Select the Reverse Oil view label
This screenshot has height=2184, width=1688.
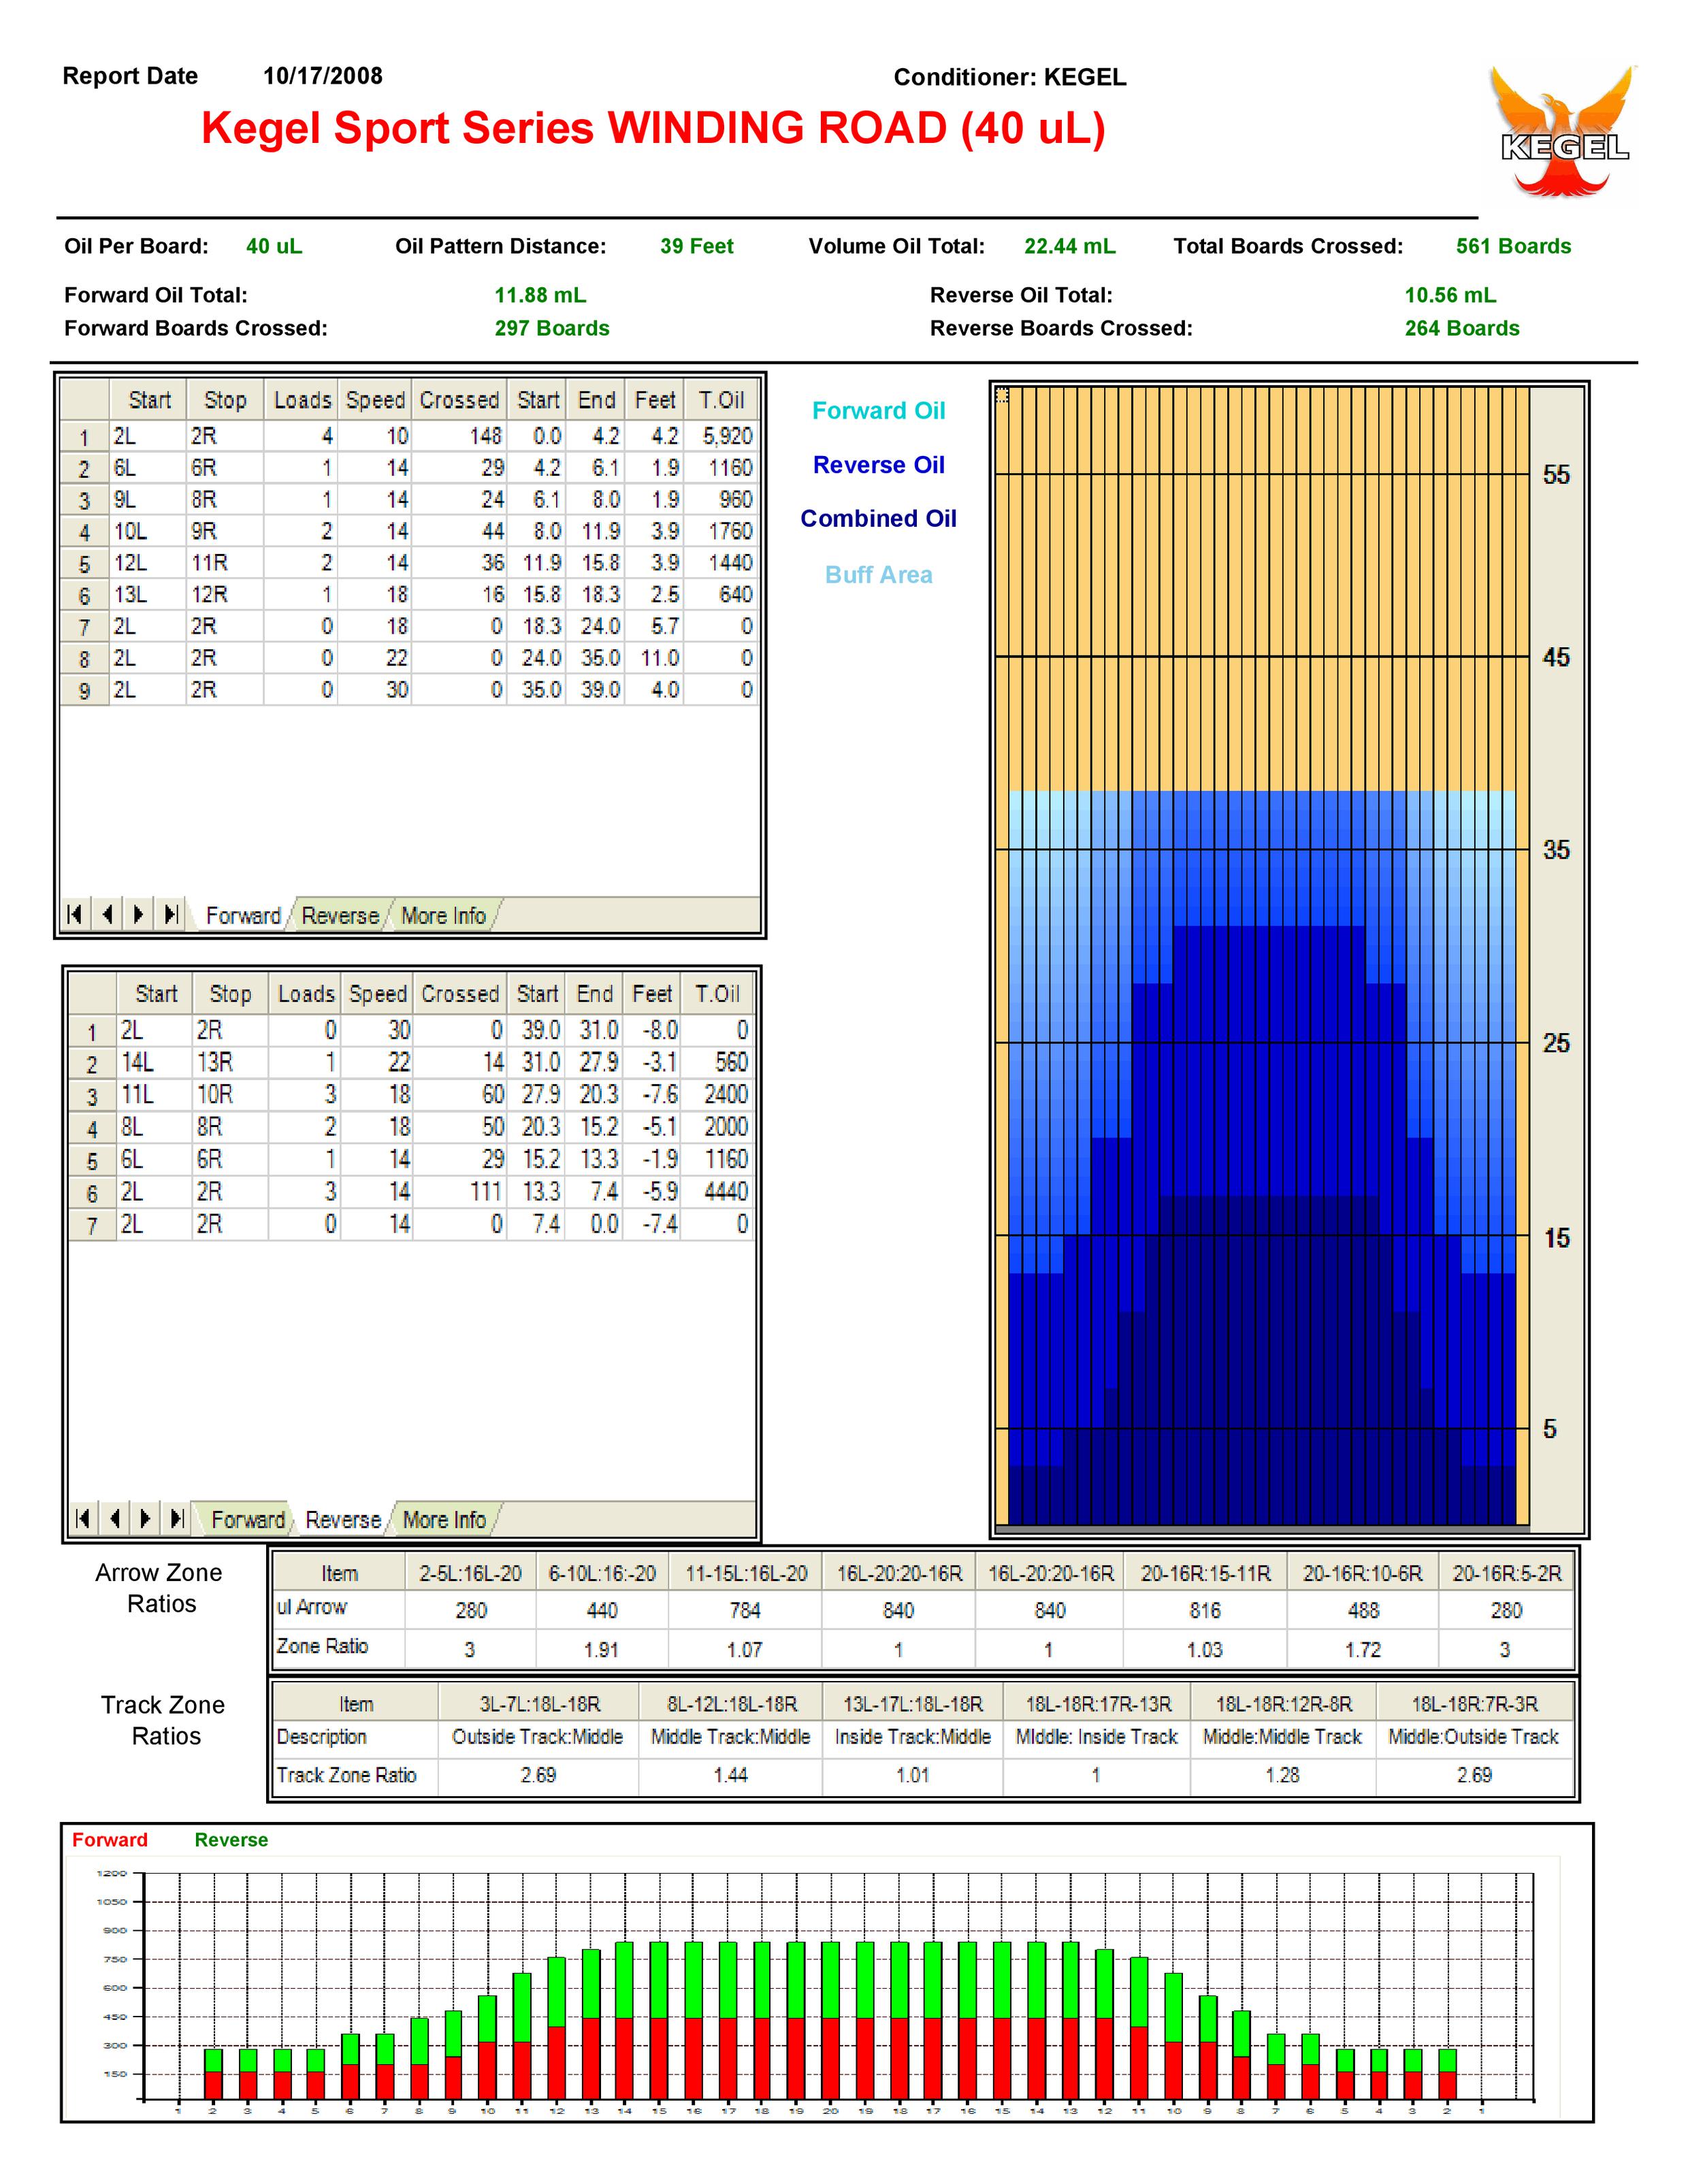[878, 465]
